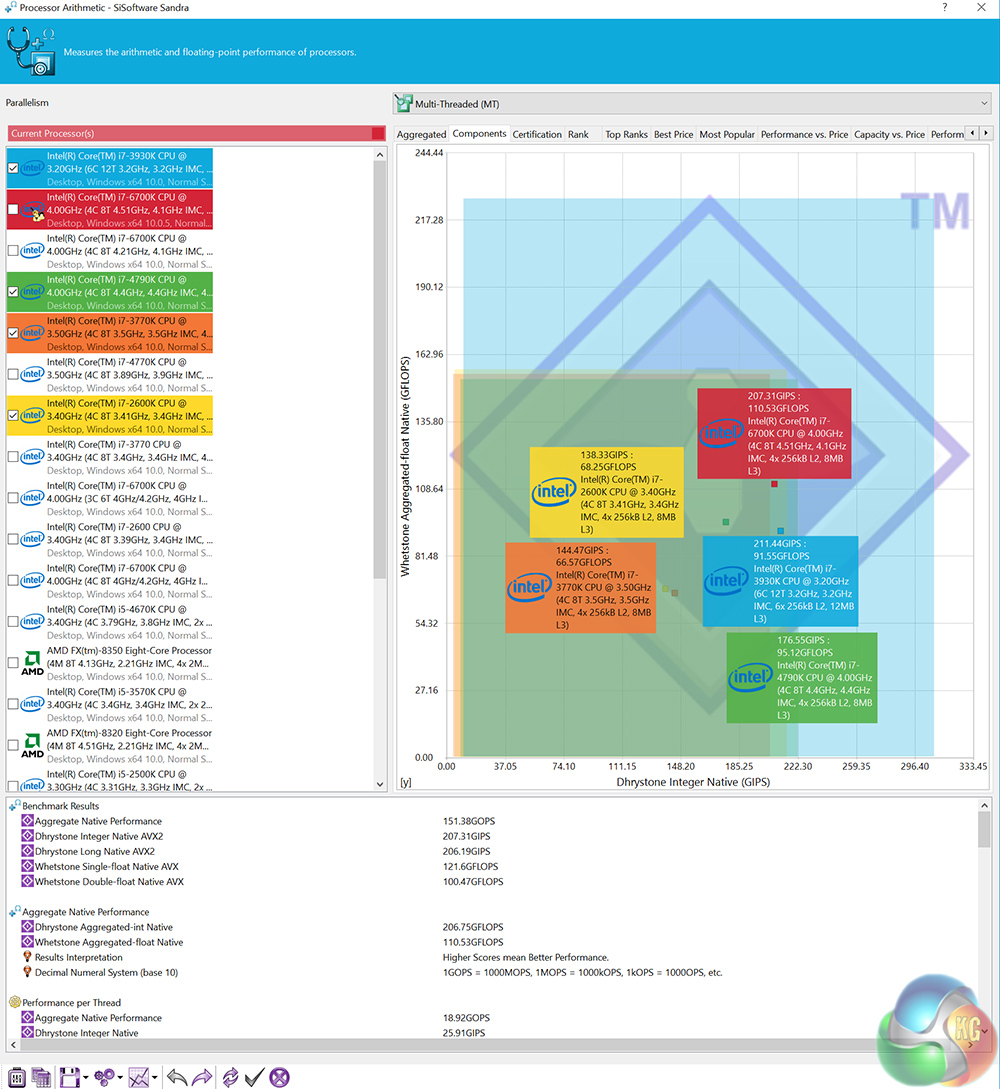This screenshot has height=1089, width=1000.
Task: Click the Intel logo of i5-4670K entry
Action: [x=32, y=621]
